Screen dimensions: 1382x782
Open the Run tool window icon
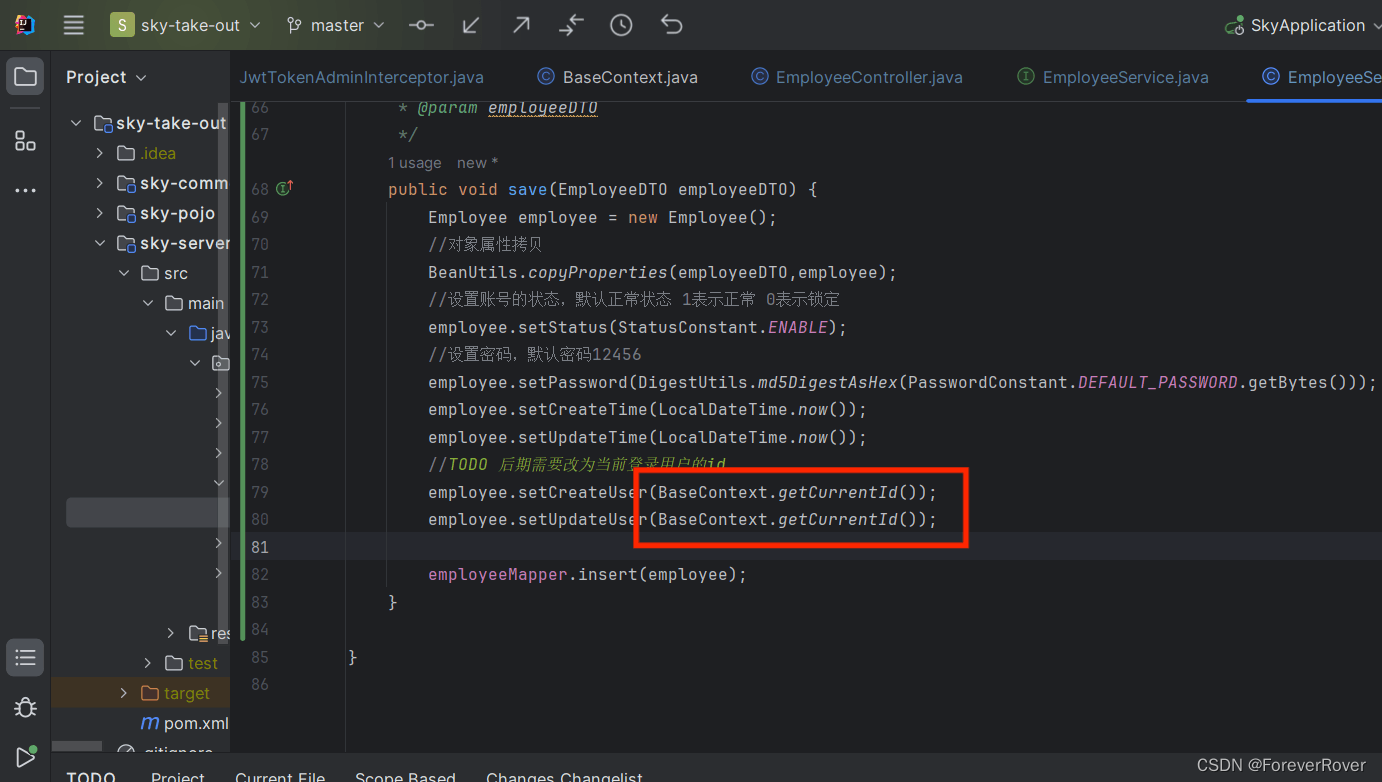pyautogui.click(x=25, y=757)
